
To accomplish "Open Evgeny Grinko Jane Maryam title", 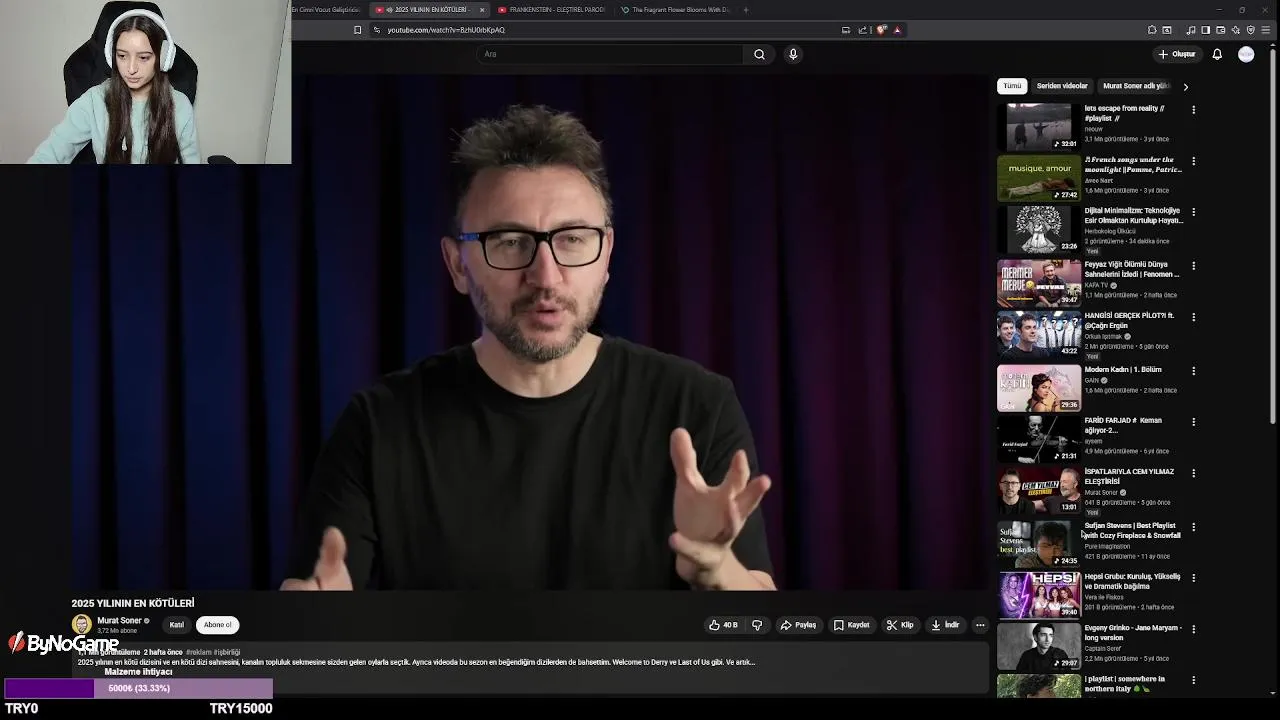I will [x=1133, y=633].
